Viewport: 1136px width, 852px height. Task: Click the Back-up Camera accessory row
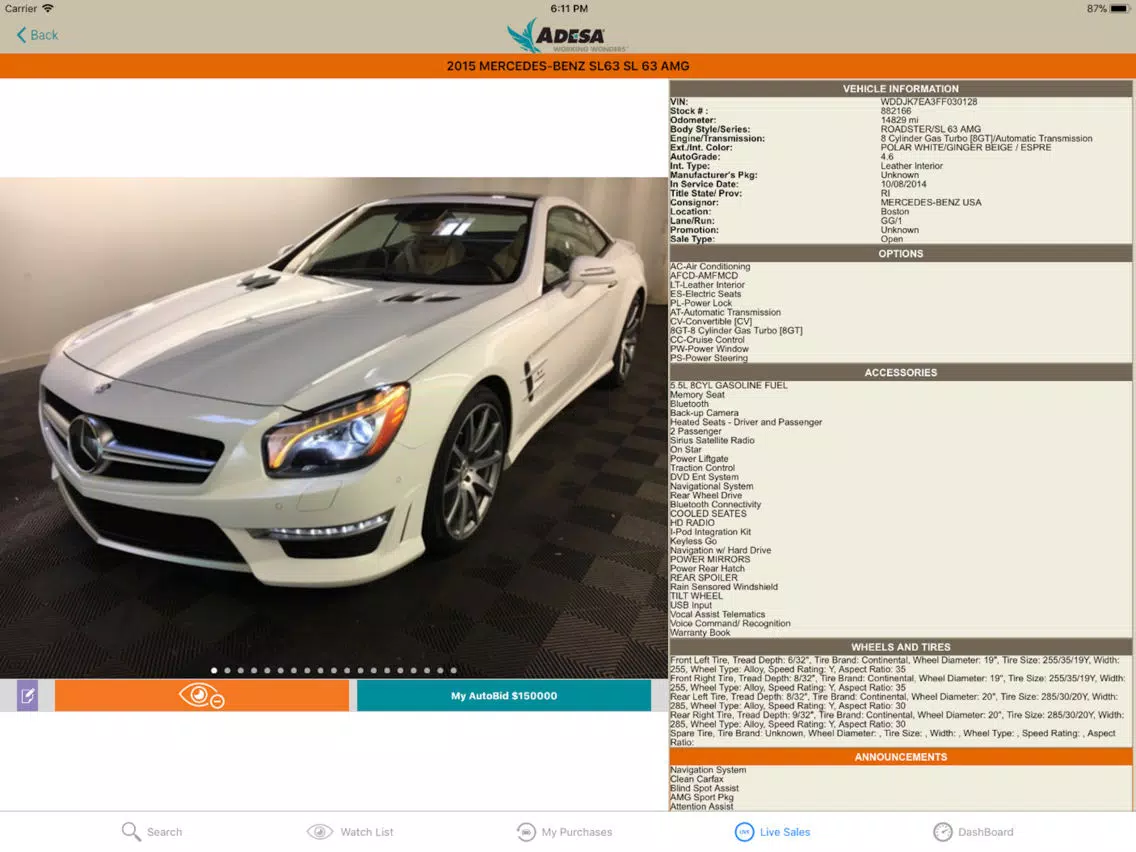pos(704,413)
